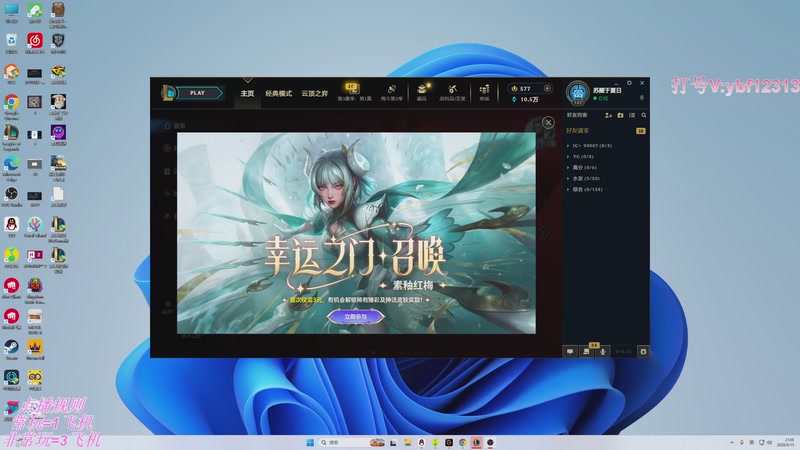Toggle the voice microphone at bottom bar

pos(603,352)
